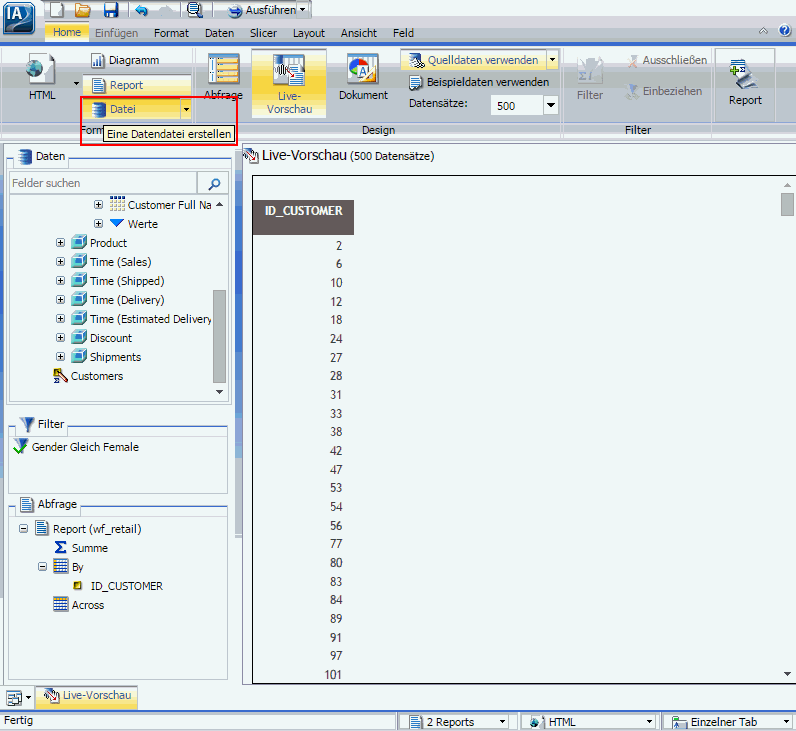Select the Customers tree item
This screenshot has width=796, height=731.
96,376
